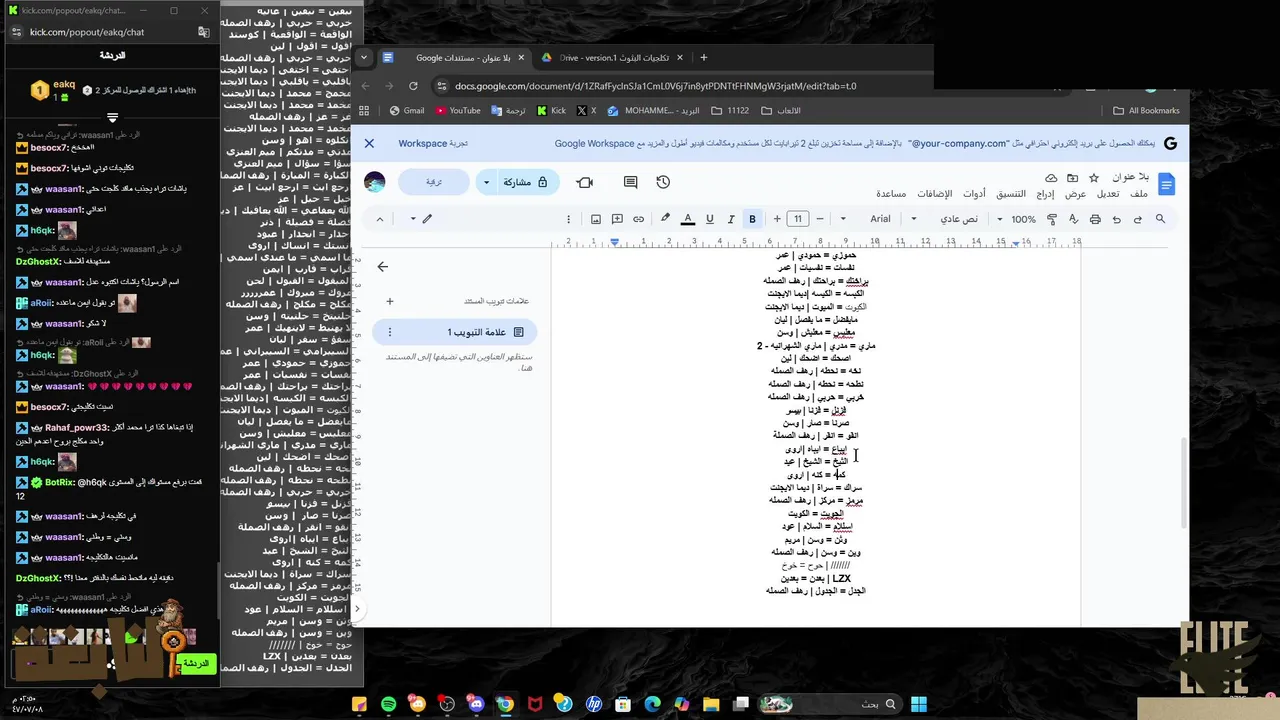Open the Google account avatar
The image size is (1280, 720).
pyautogui.click(x=375, y=182)
